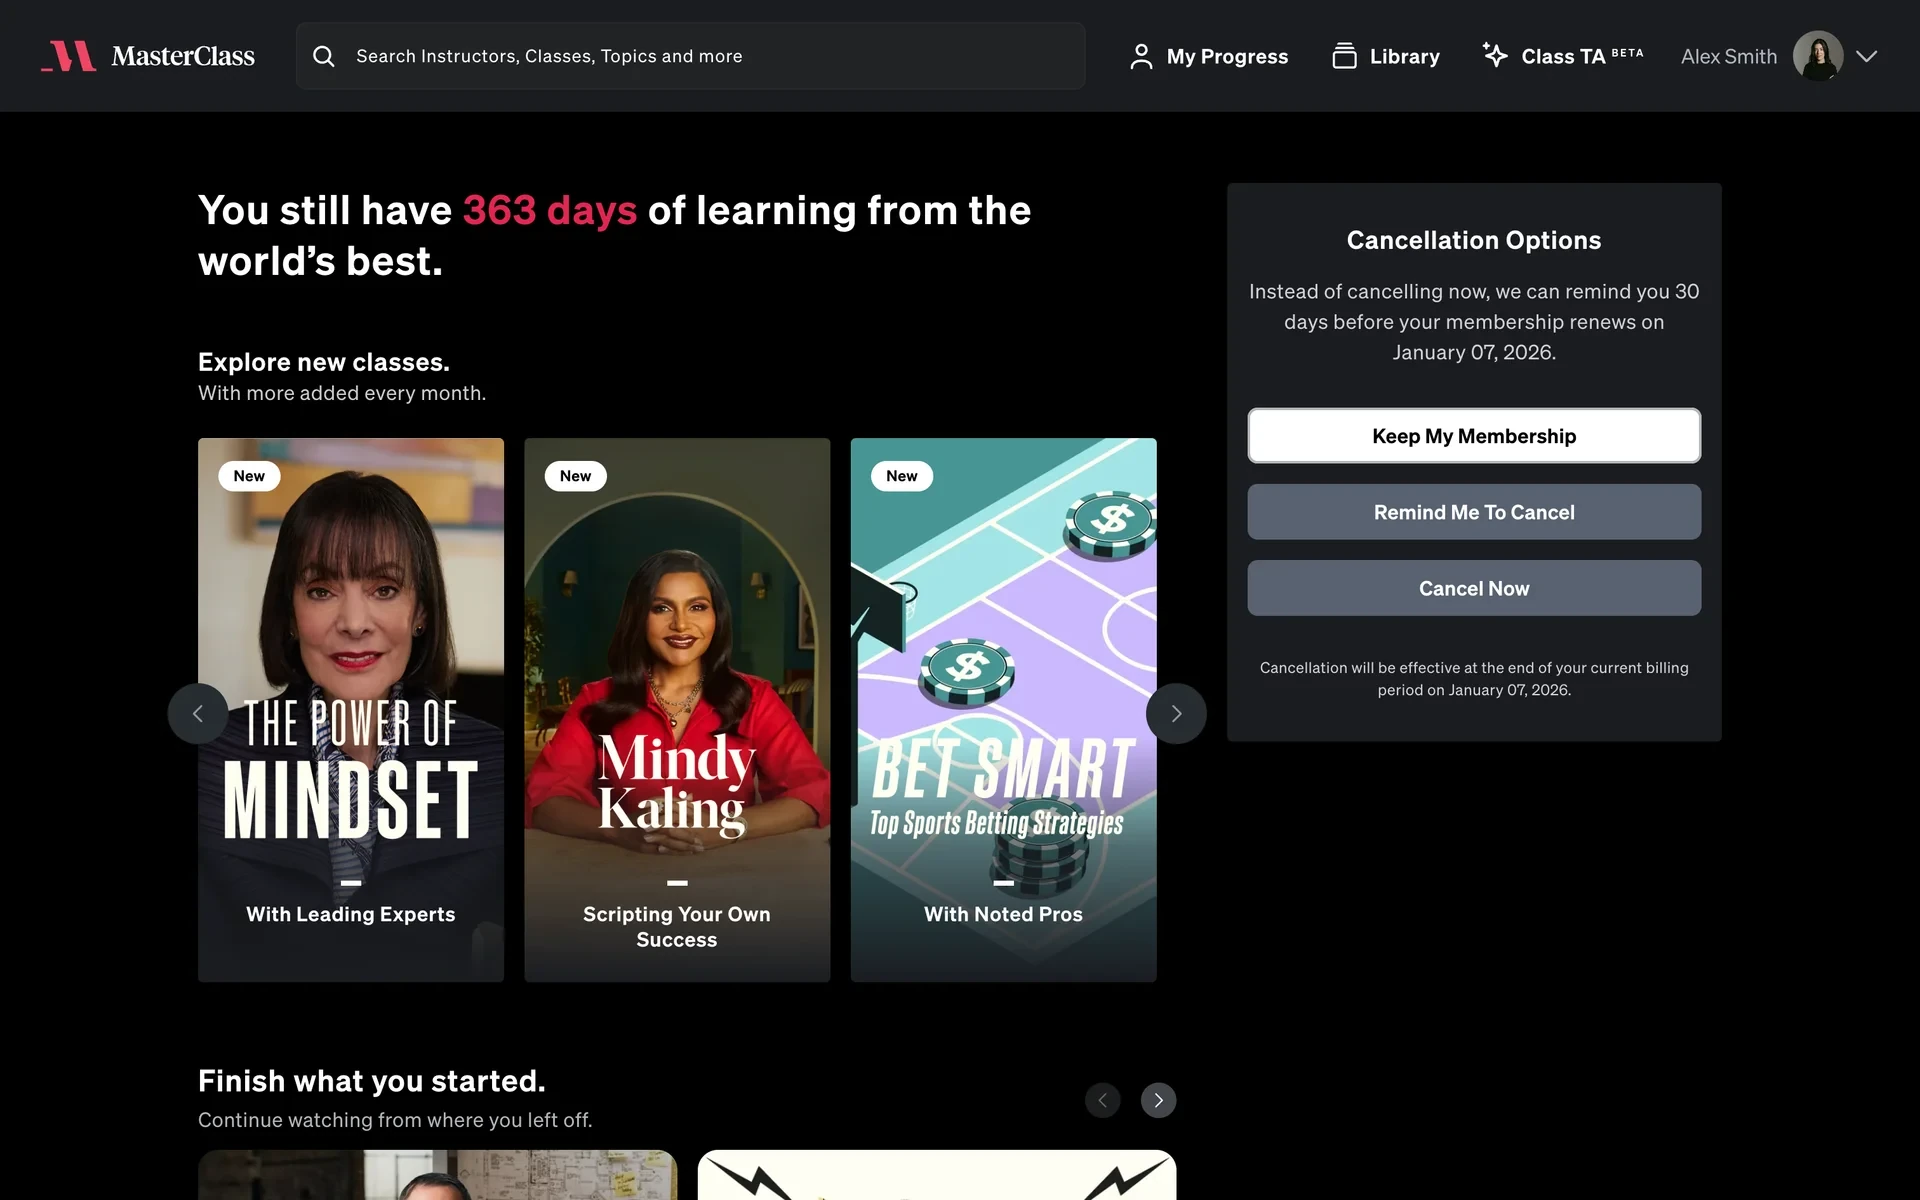Open Mindy Kaling class card

pyautogui.click(x=677, y=710)
